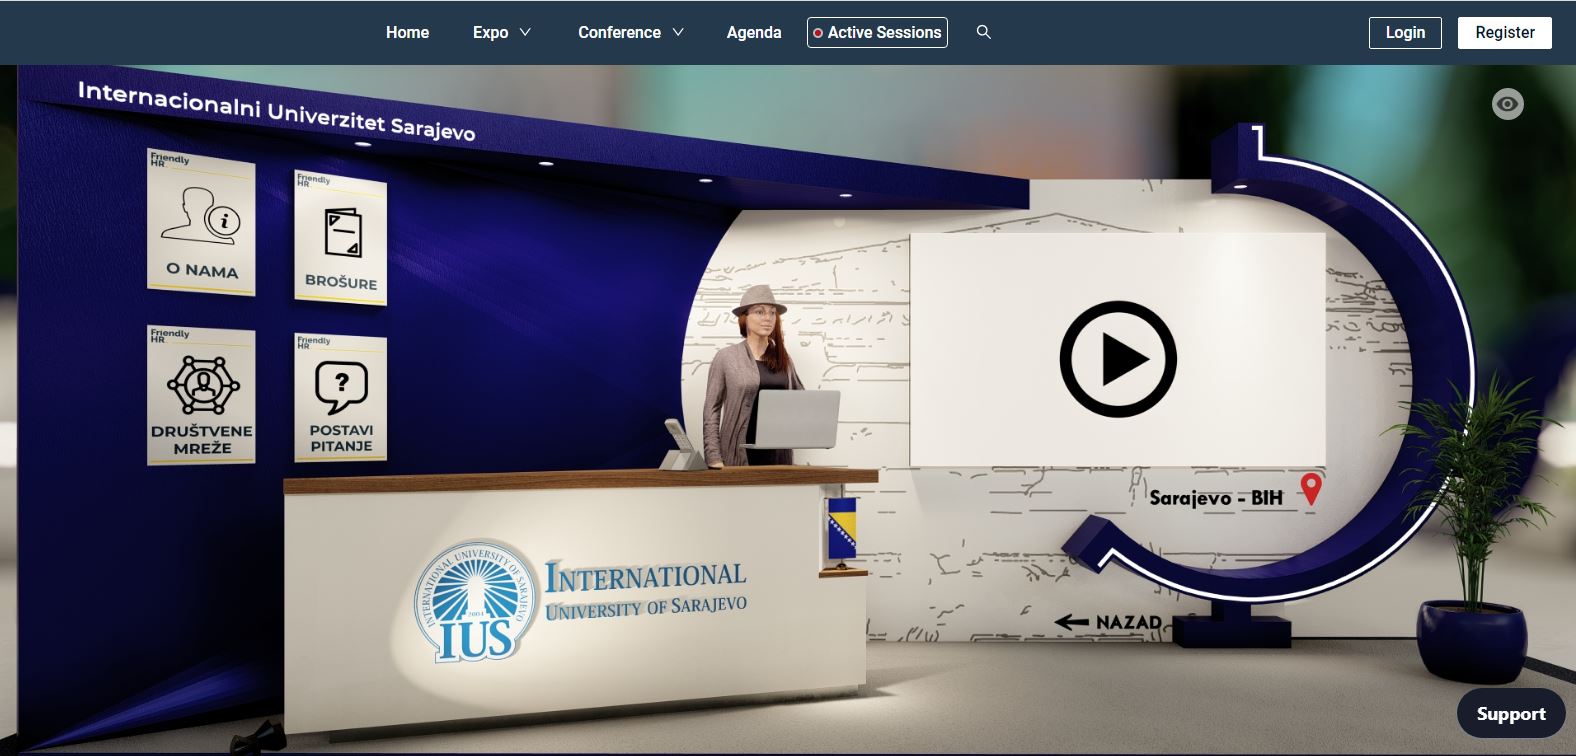Open the DRUŠTVENE MREŽE social networks panel
Screen dimensions: 1576x756
[201, 396]
